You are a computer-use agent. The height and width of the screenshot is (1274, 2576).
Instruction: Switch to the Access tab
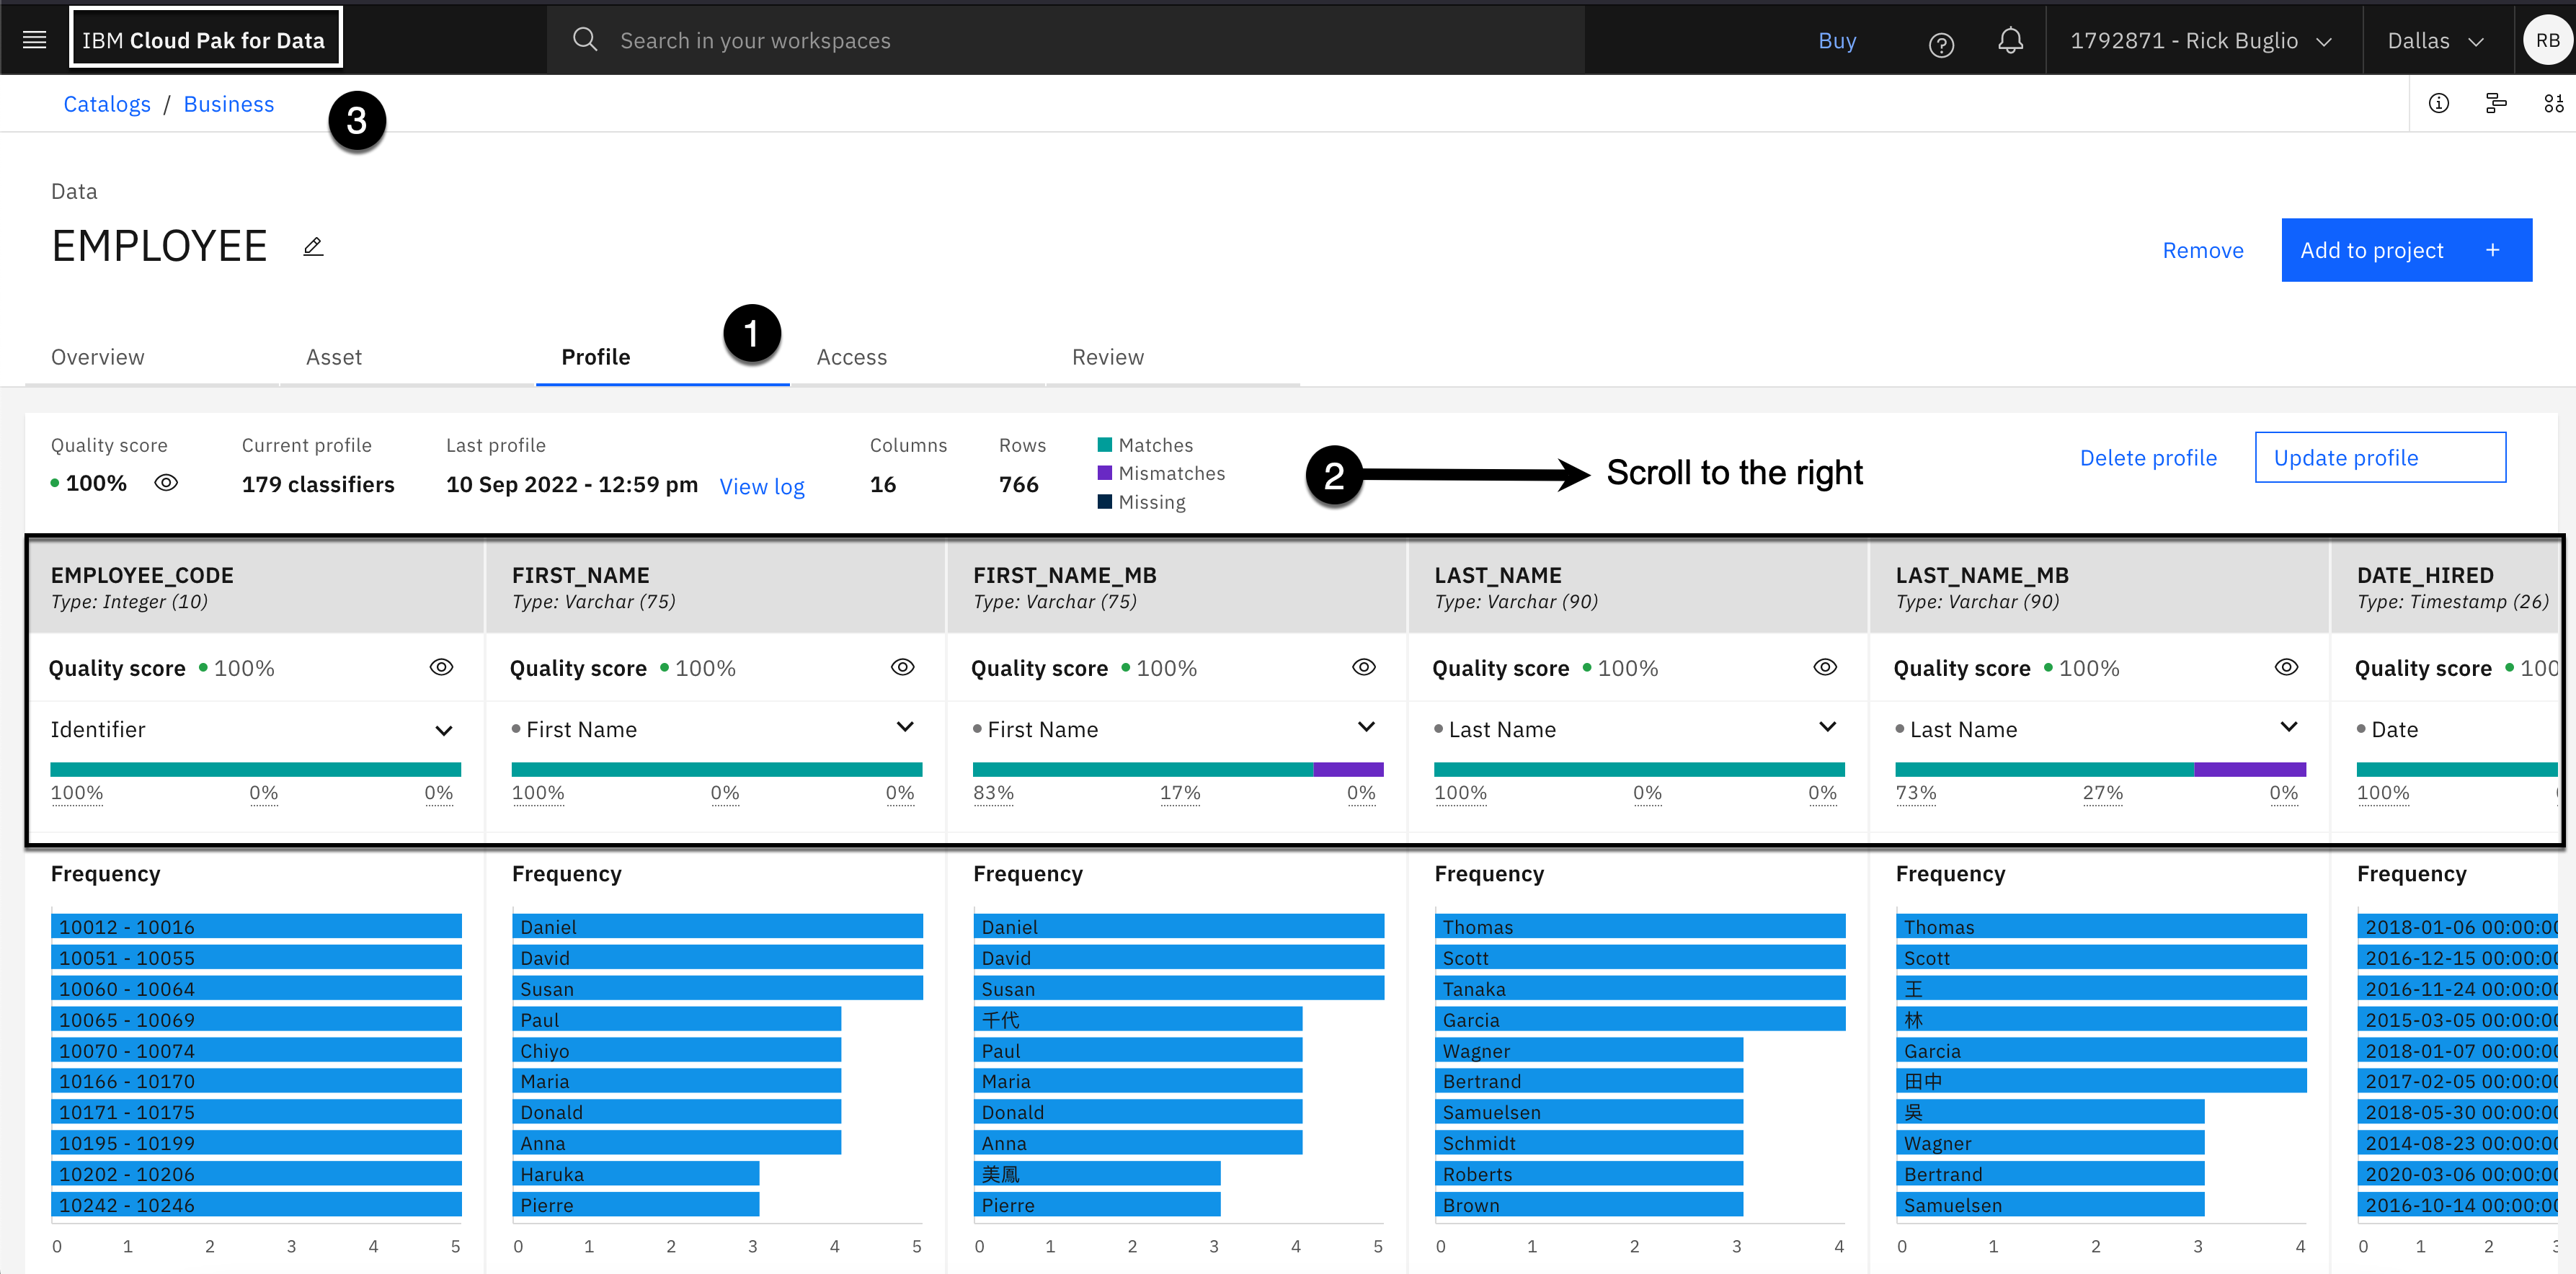point(851,357)
